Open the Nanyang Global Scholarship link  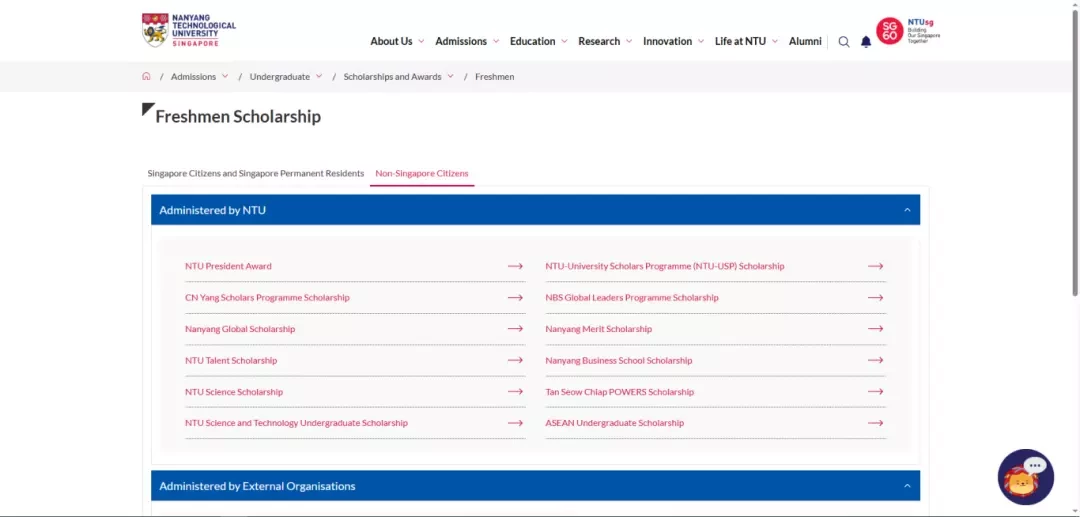pos(240,329)
